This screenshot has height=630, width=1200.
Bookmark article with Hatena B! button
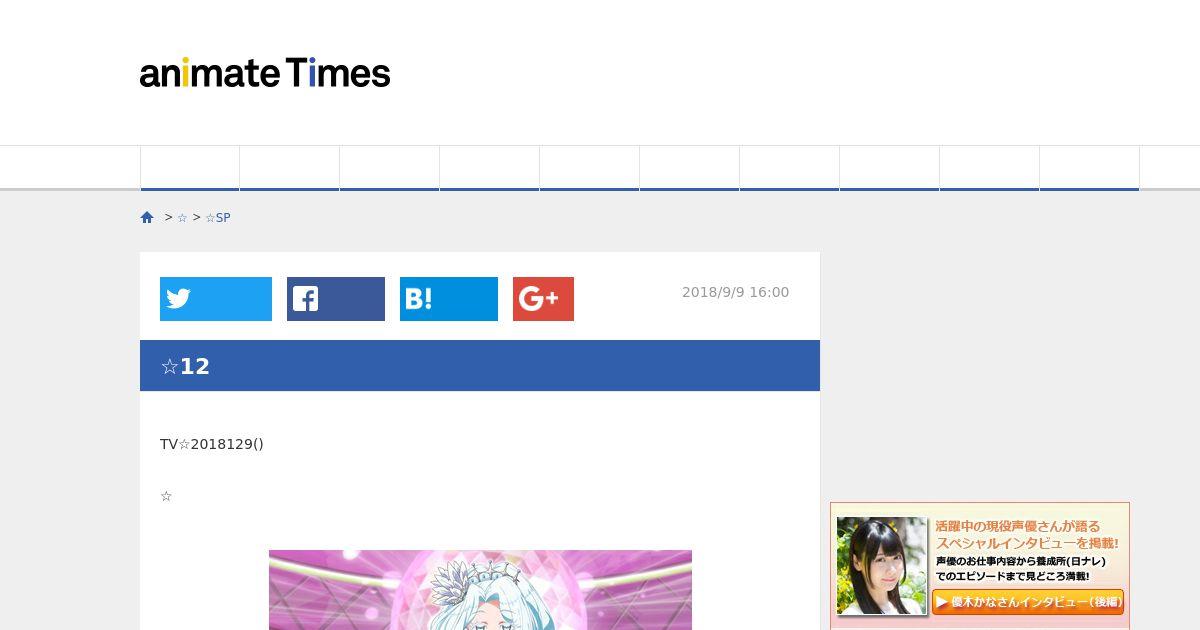pyautogui.click(x=449, y=299)
